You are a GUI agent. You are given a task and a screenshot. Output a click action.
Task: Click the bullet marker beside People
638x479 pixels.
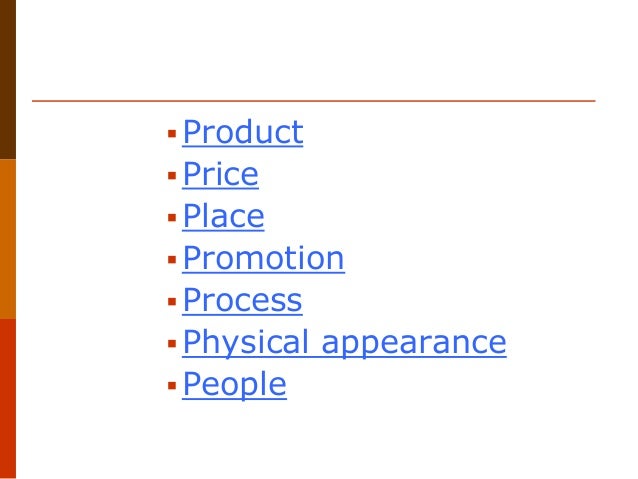(172, 386)
